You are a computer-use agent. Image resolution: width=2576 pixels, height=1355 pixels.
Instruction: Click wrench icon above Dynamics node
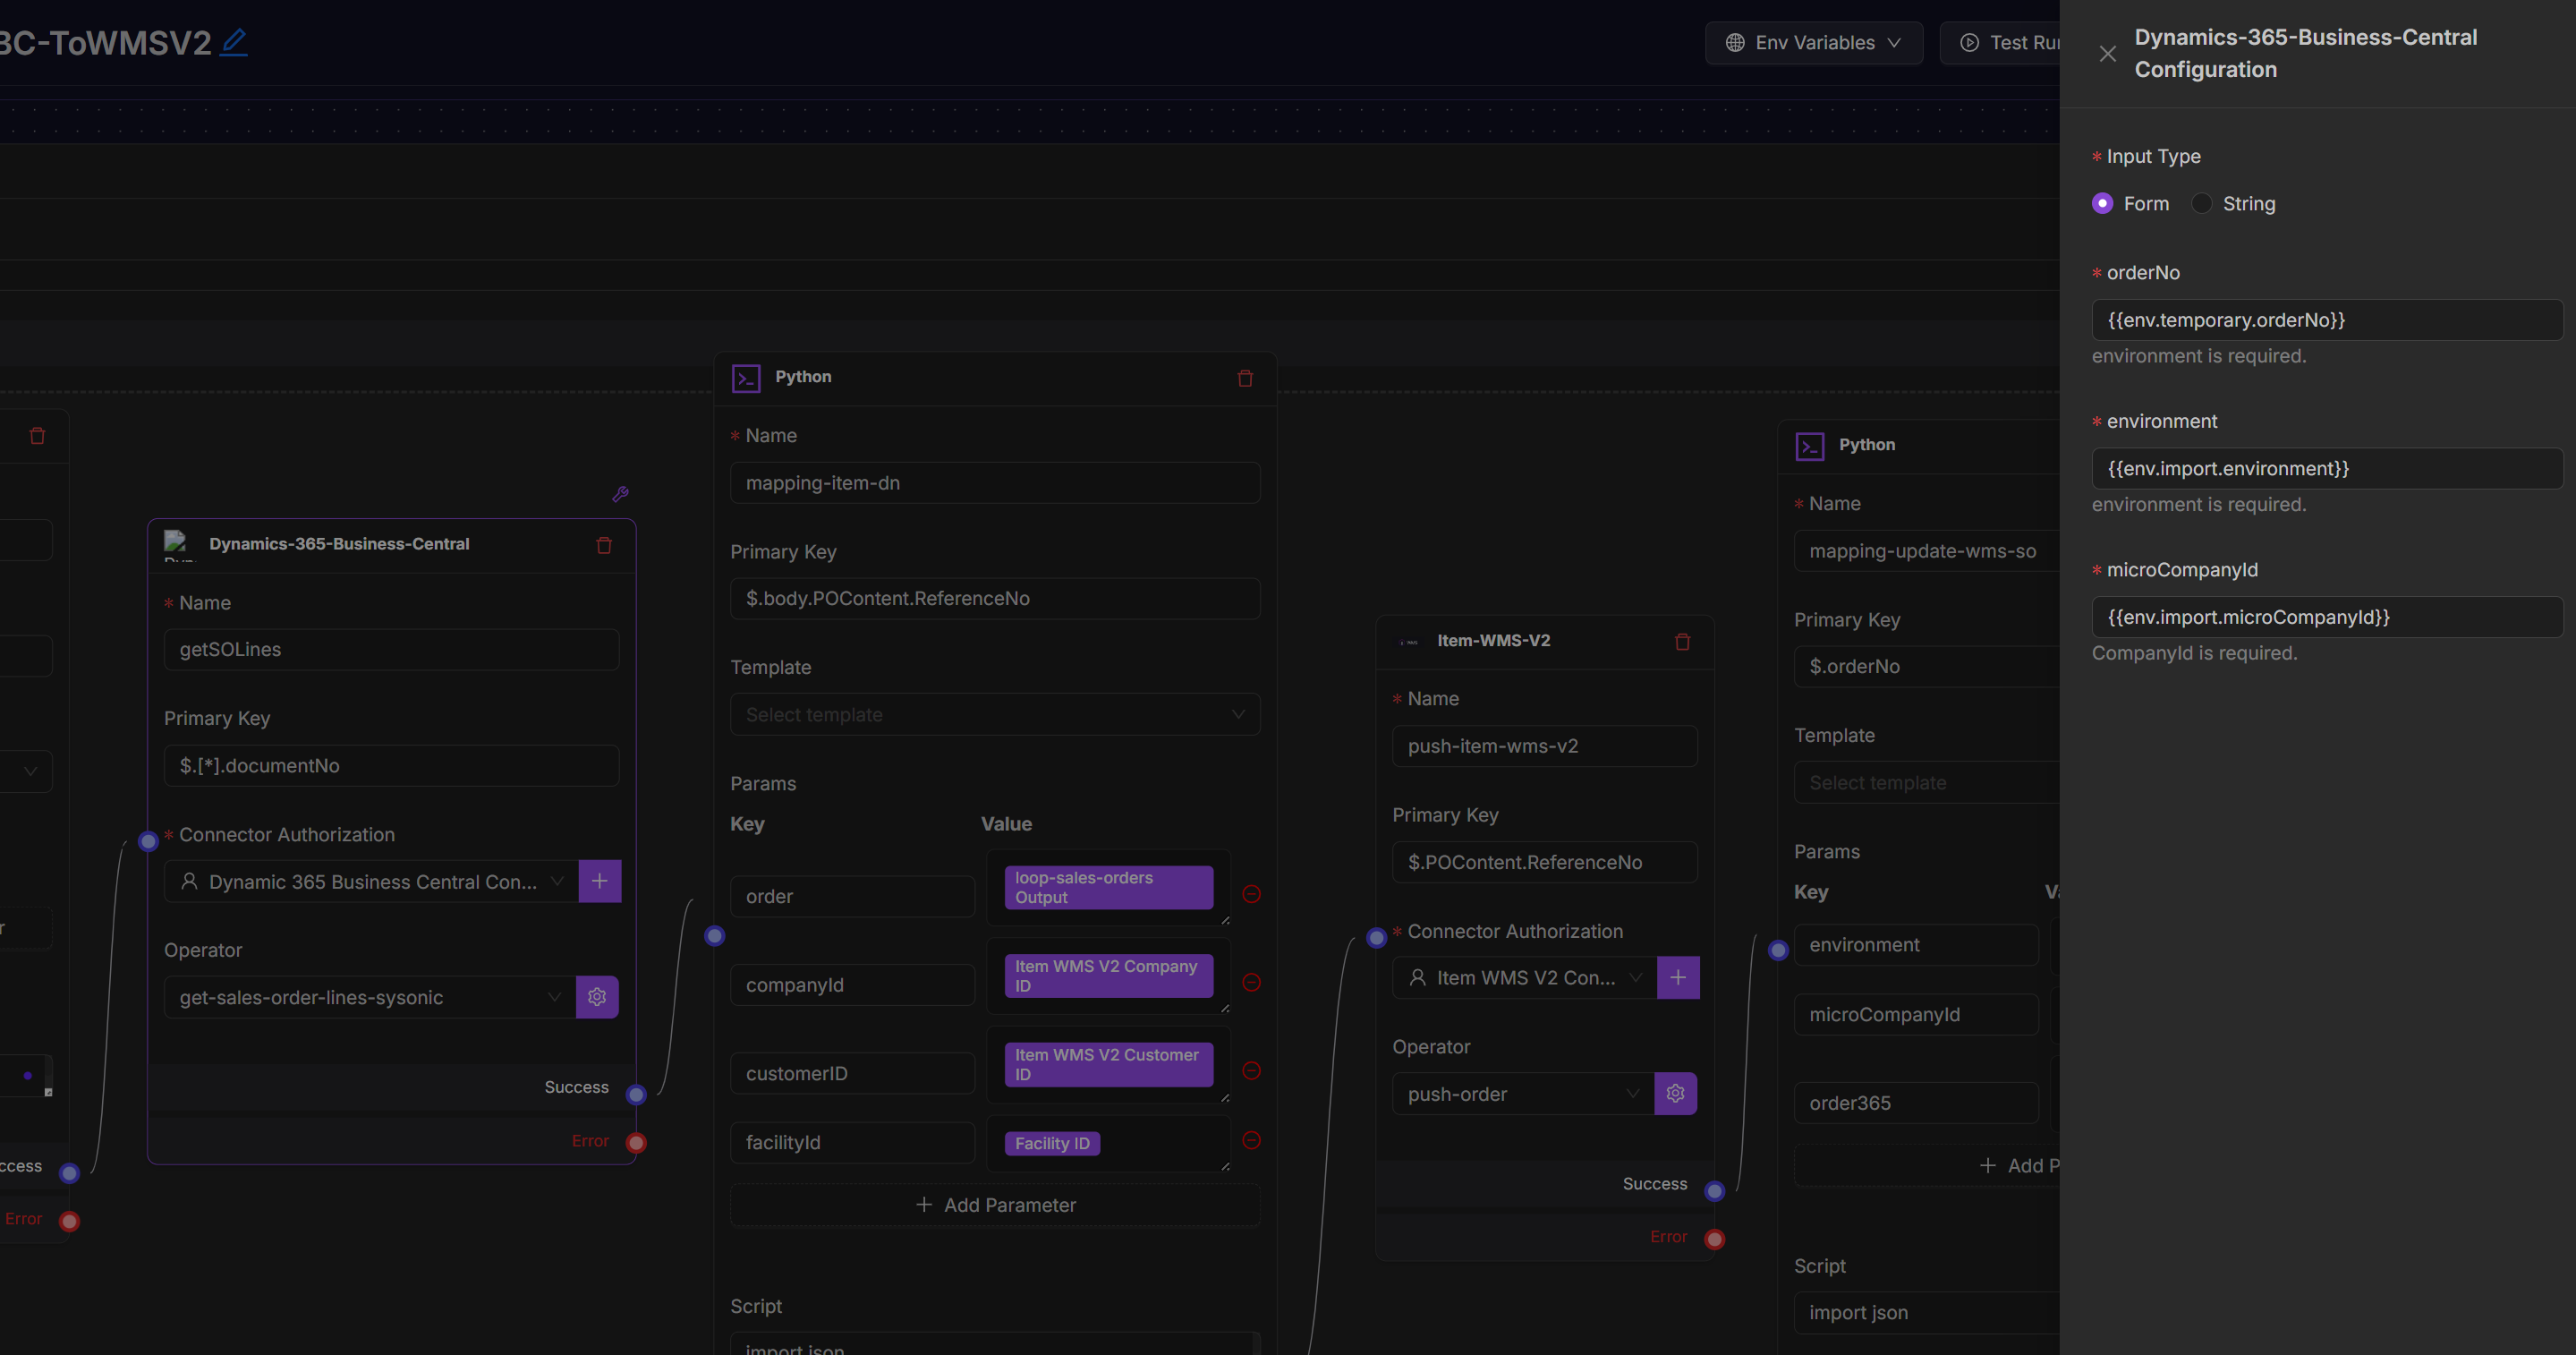pyautogui.click(x=620, y=494)
